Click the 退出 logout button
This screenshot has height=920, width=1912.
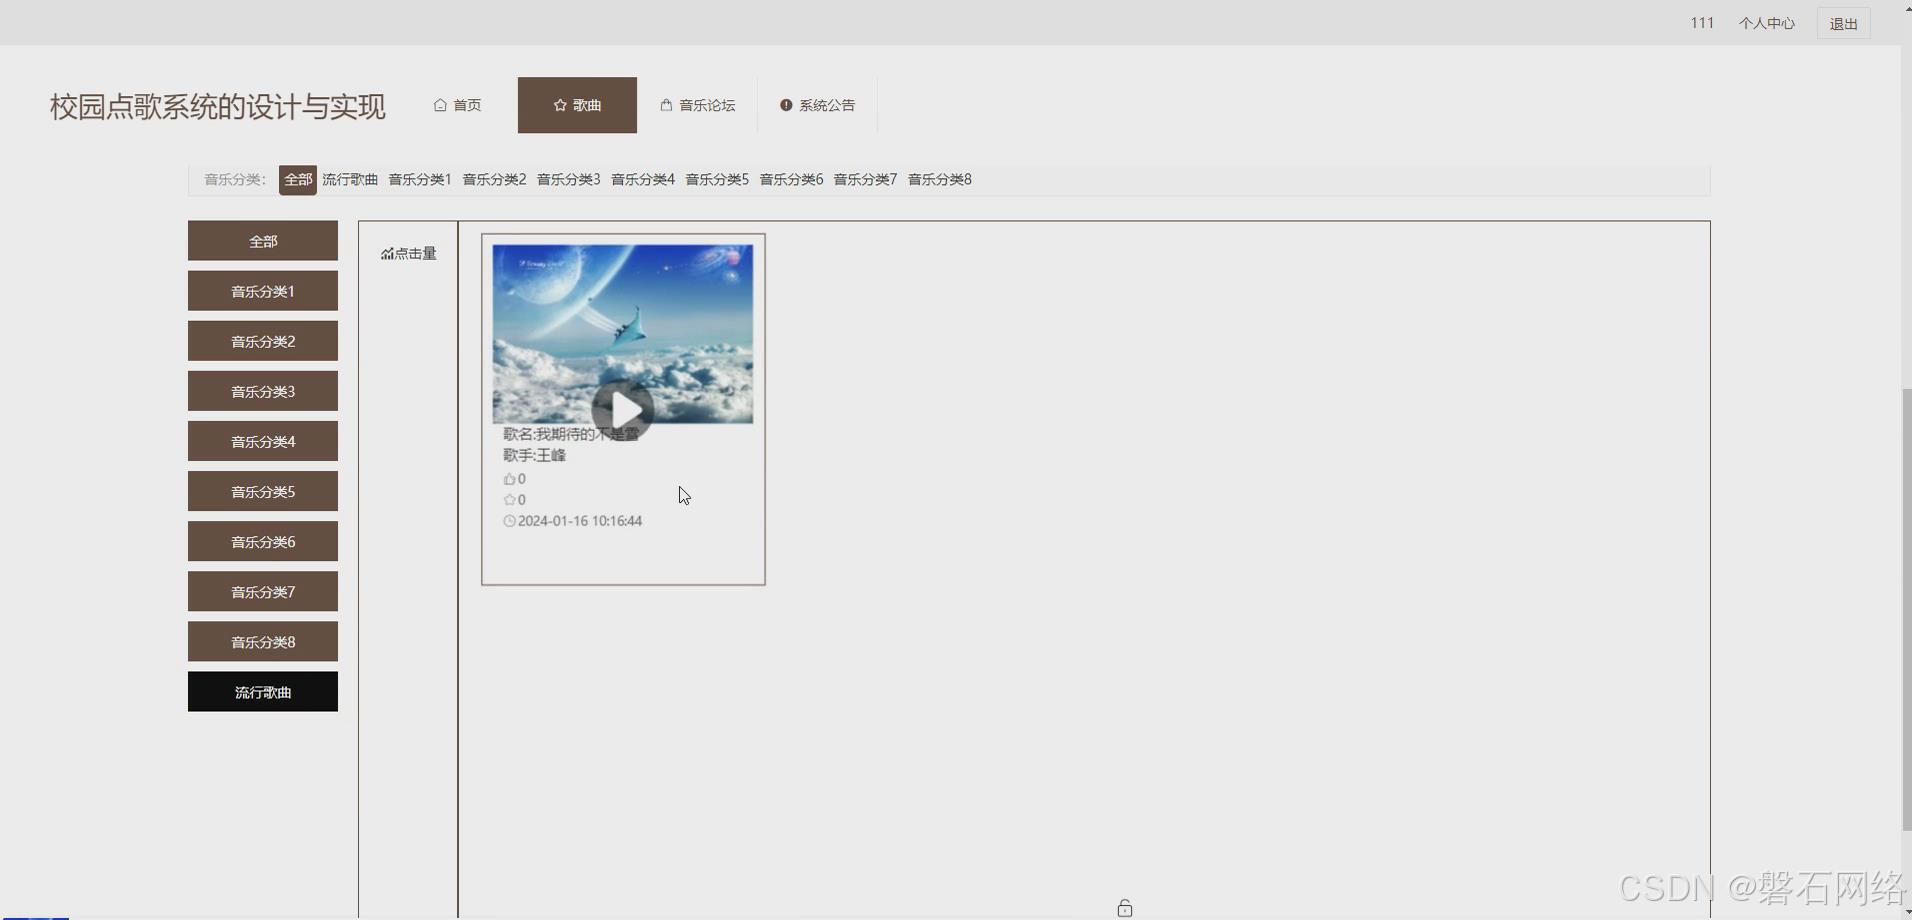tap(1843, 22)
